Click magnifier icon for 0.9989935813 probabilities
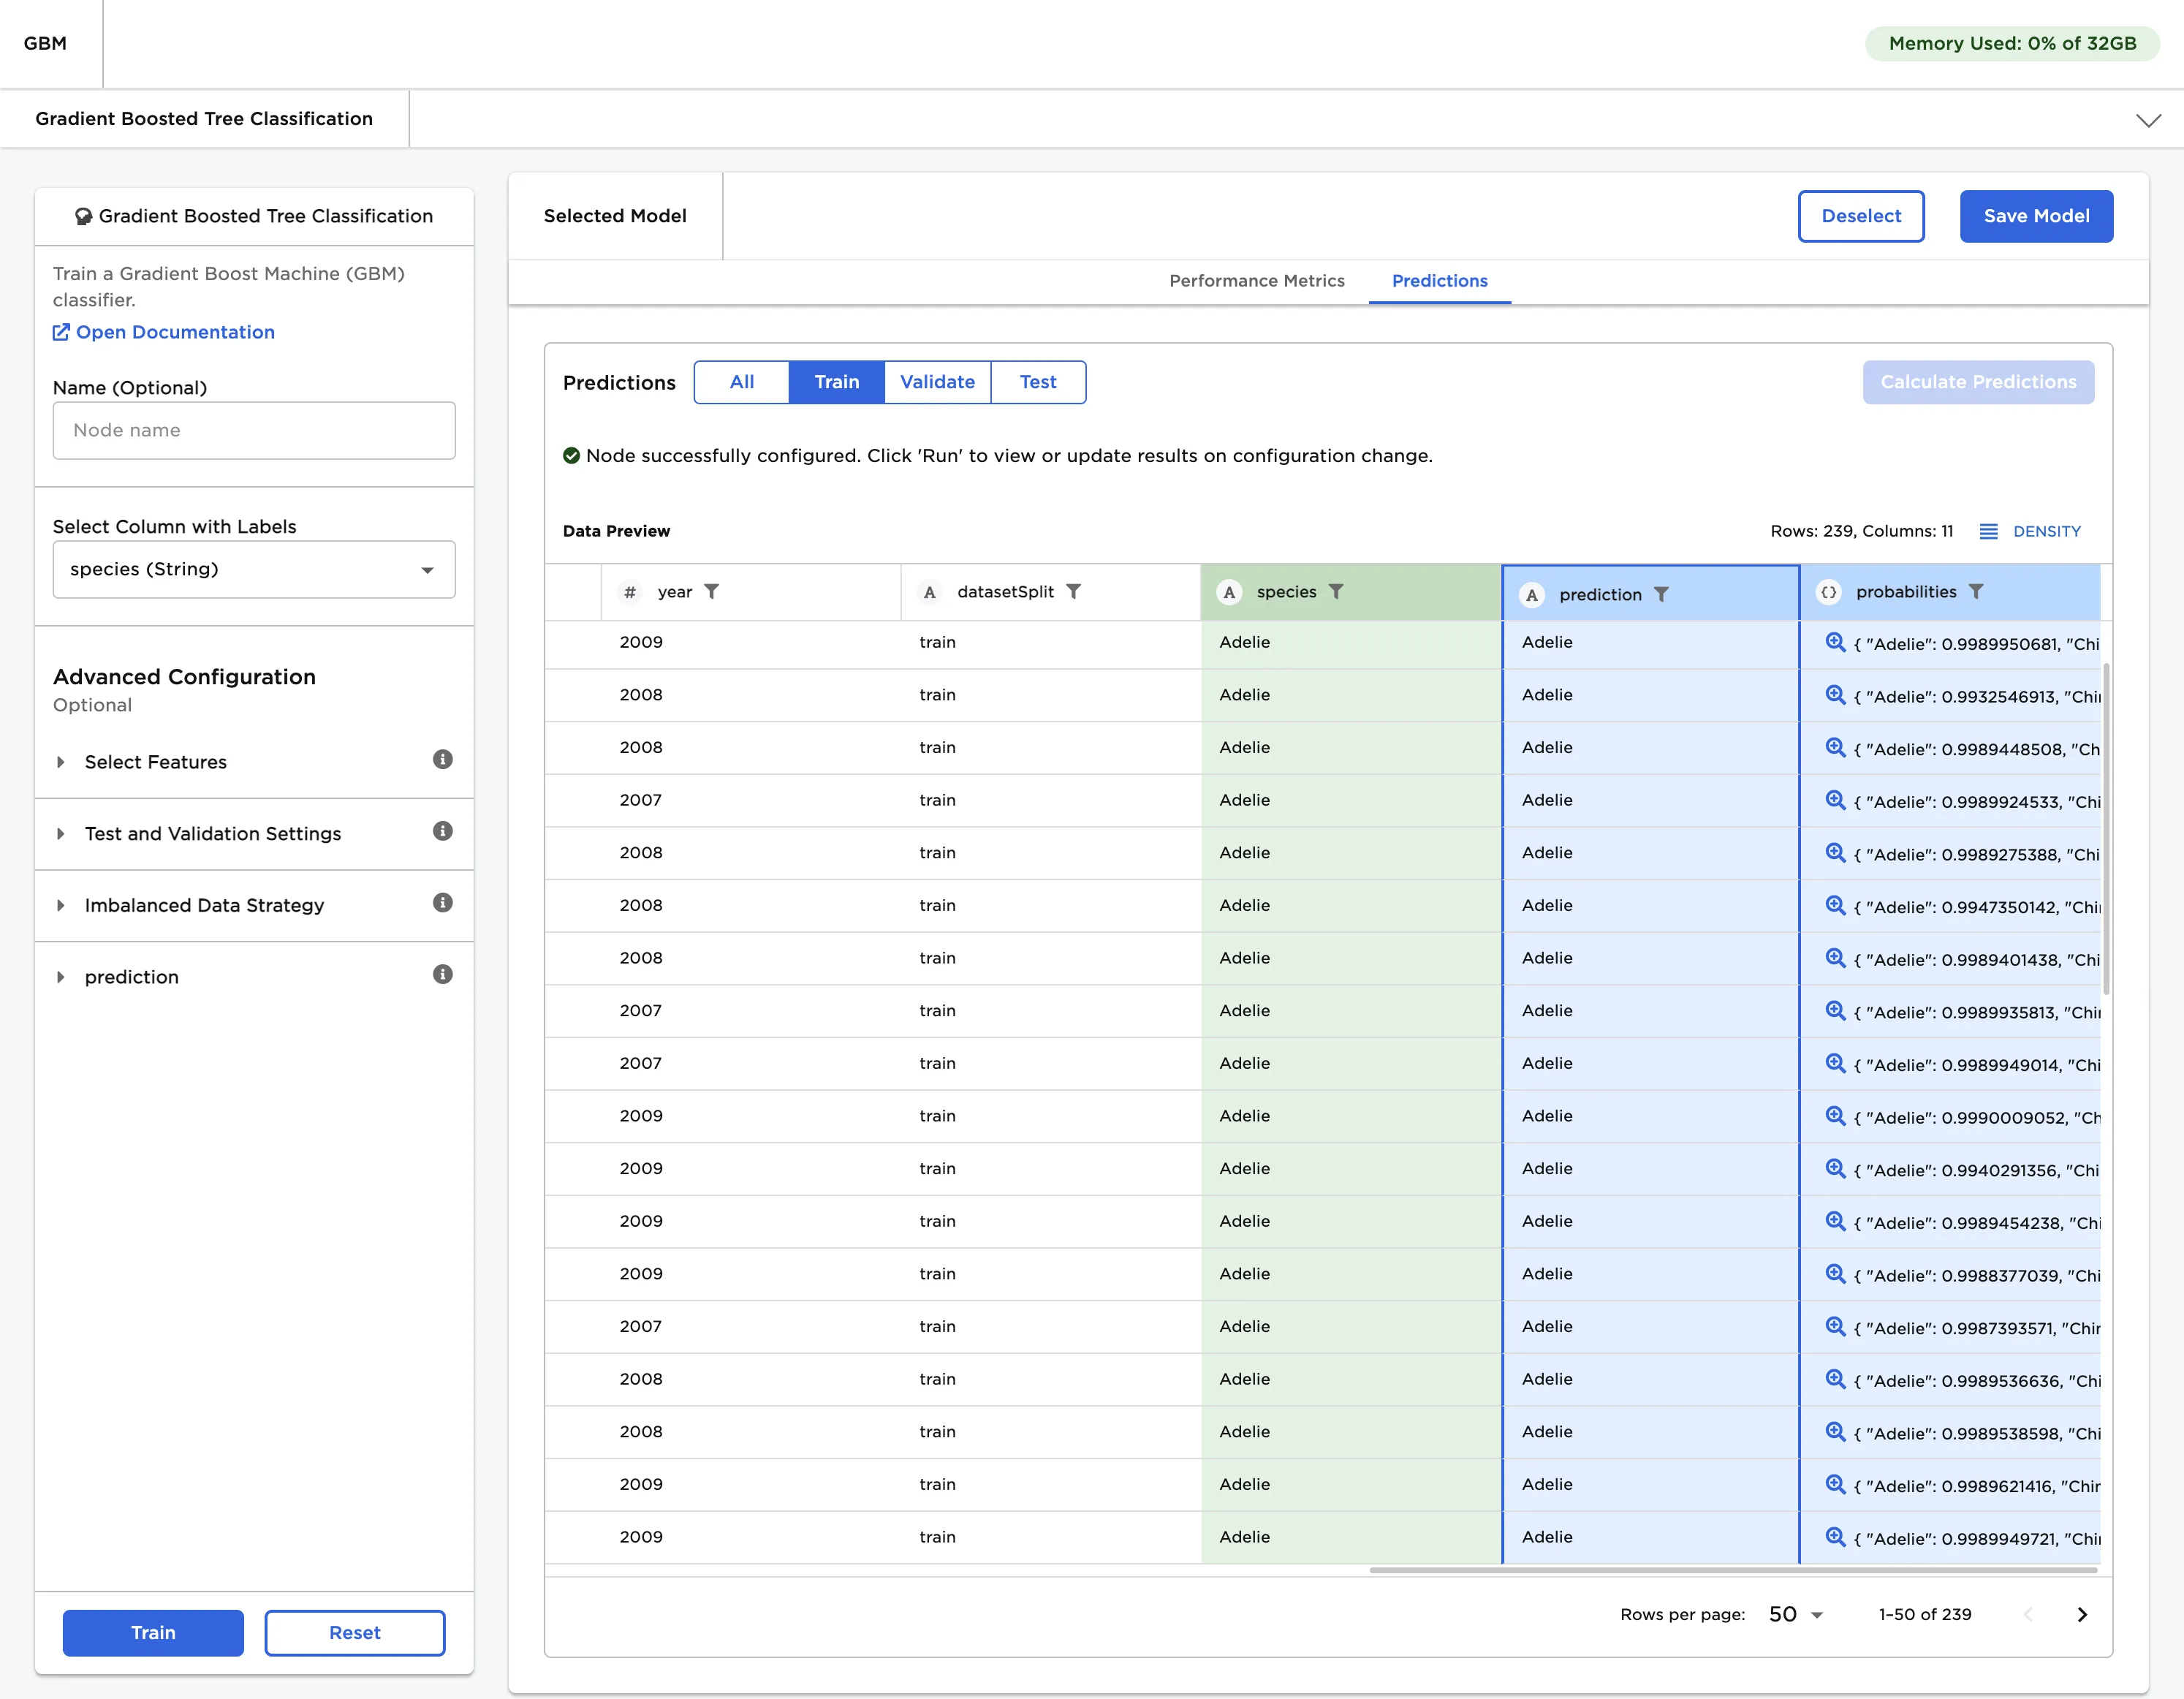 click(x=1835, y=1011)
